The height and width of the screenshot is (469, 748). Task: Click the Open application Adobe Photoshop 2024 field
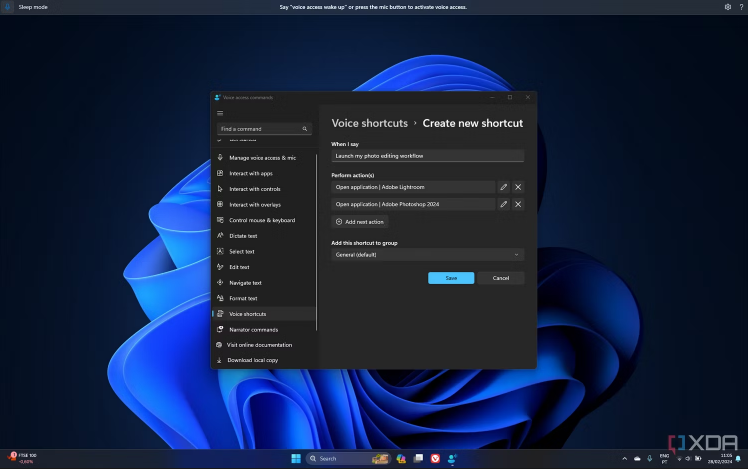413,204
